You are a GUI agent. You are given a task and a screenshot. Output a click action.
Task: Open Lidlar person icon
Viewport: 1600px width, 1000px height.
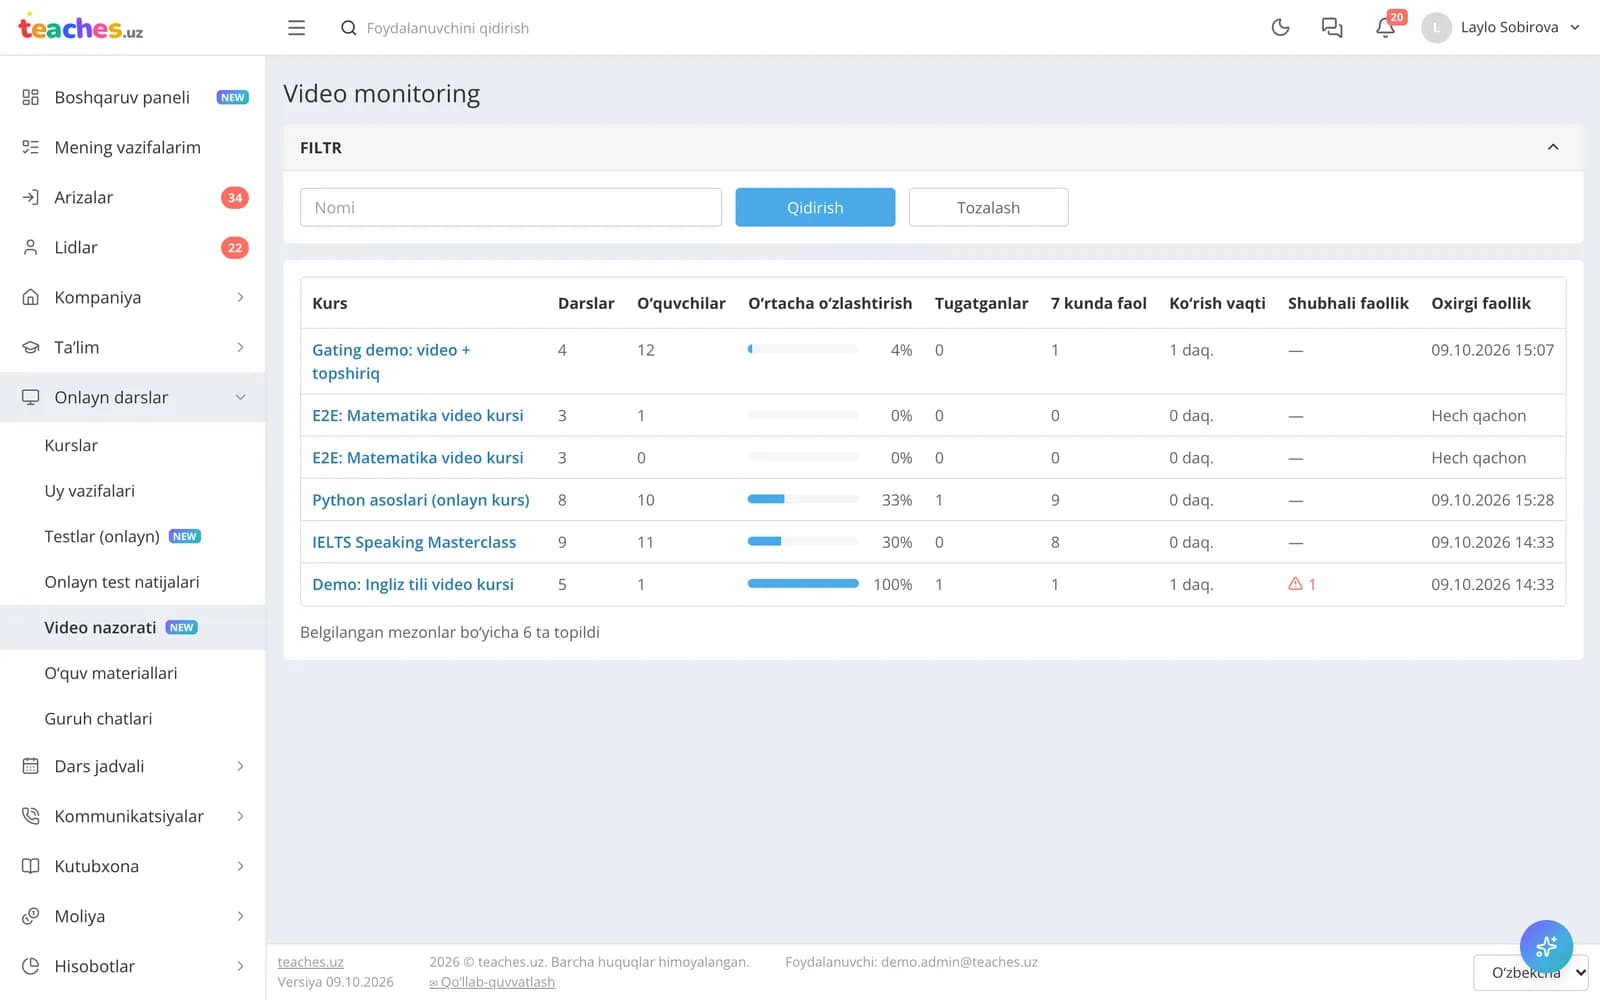[31, 247]
